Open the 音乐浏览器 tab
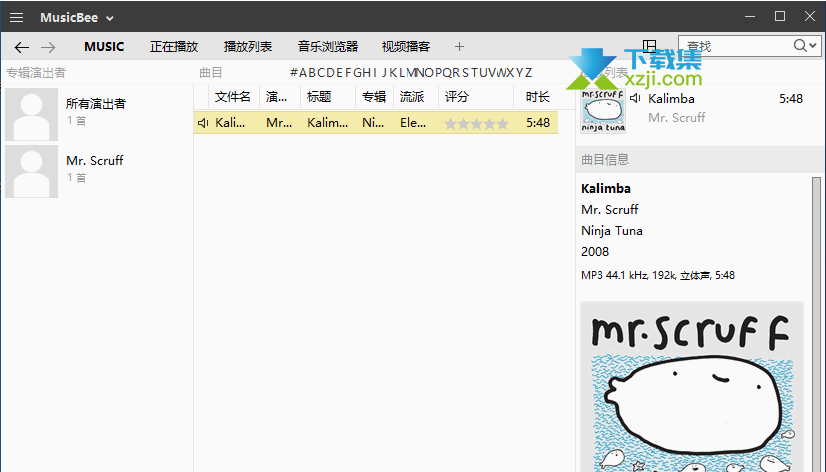This screenshot has width=826, height=472. coord(328,47)
